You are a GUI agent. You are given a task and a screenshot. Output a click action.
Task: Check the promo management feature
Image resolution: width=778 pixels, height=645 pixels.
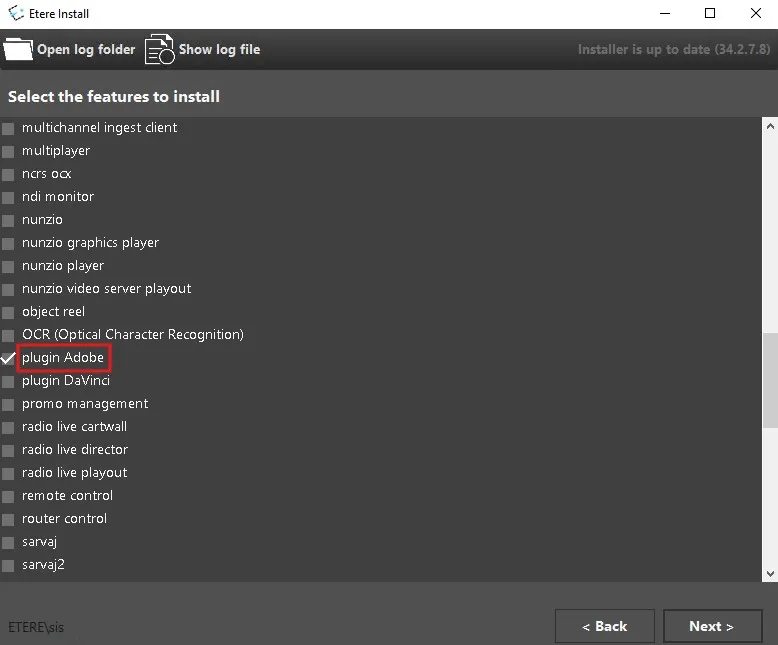click(x=8, y=404)
